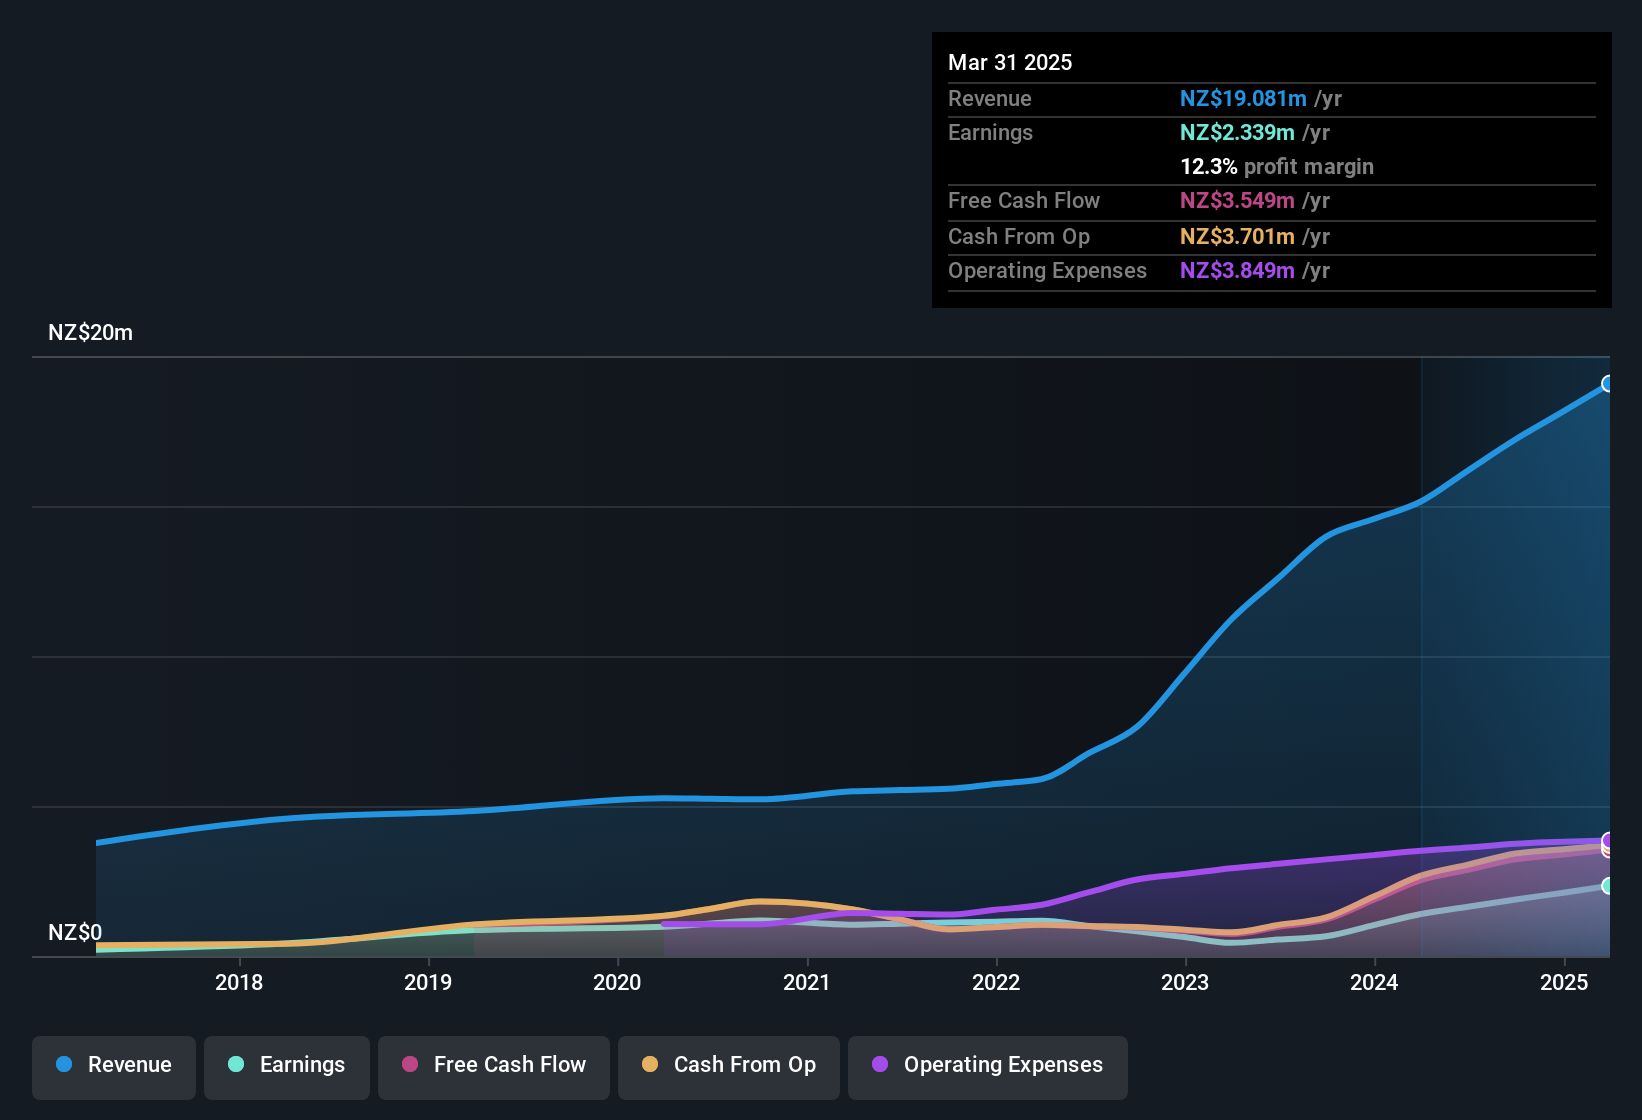The height and width of the screenshot is (1120, 1642).
Task: Click the Revenue endpoint marker on the chart
Action: tap(1608, 384)
